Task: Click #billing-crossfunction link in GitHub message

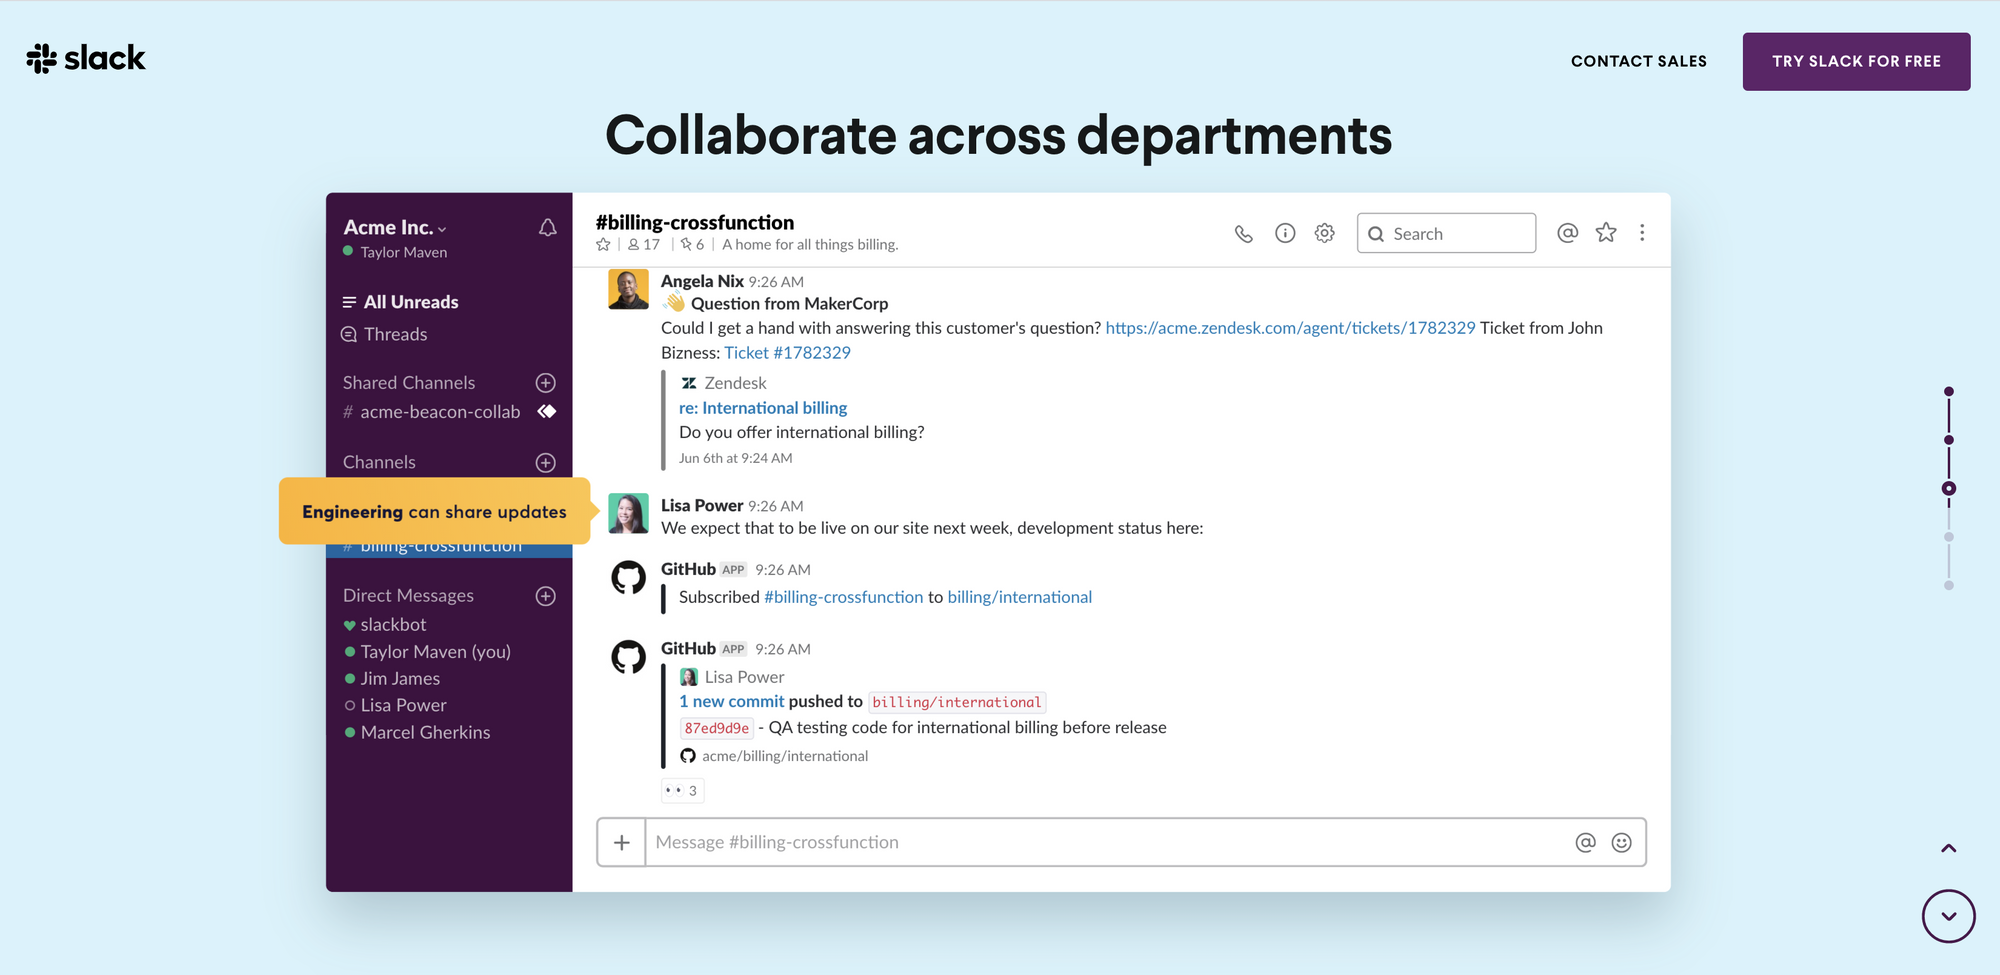Action: pyautogui.click(x=844, y=597)
